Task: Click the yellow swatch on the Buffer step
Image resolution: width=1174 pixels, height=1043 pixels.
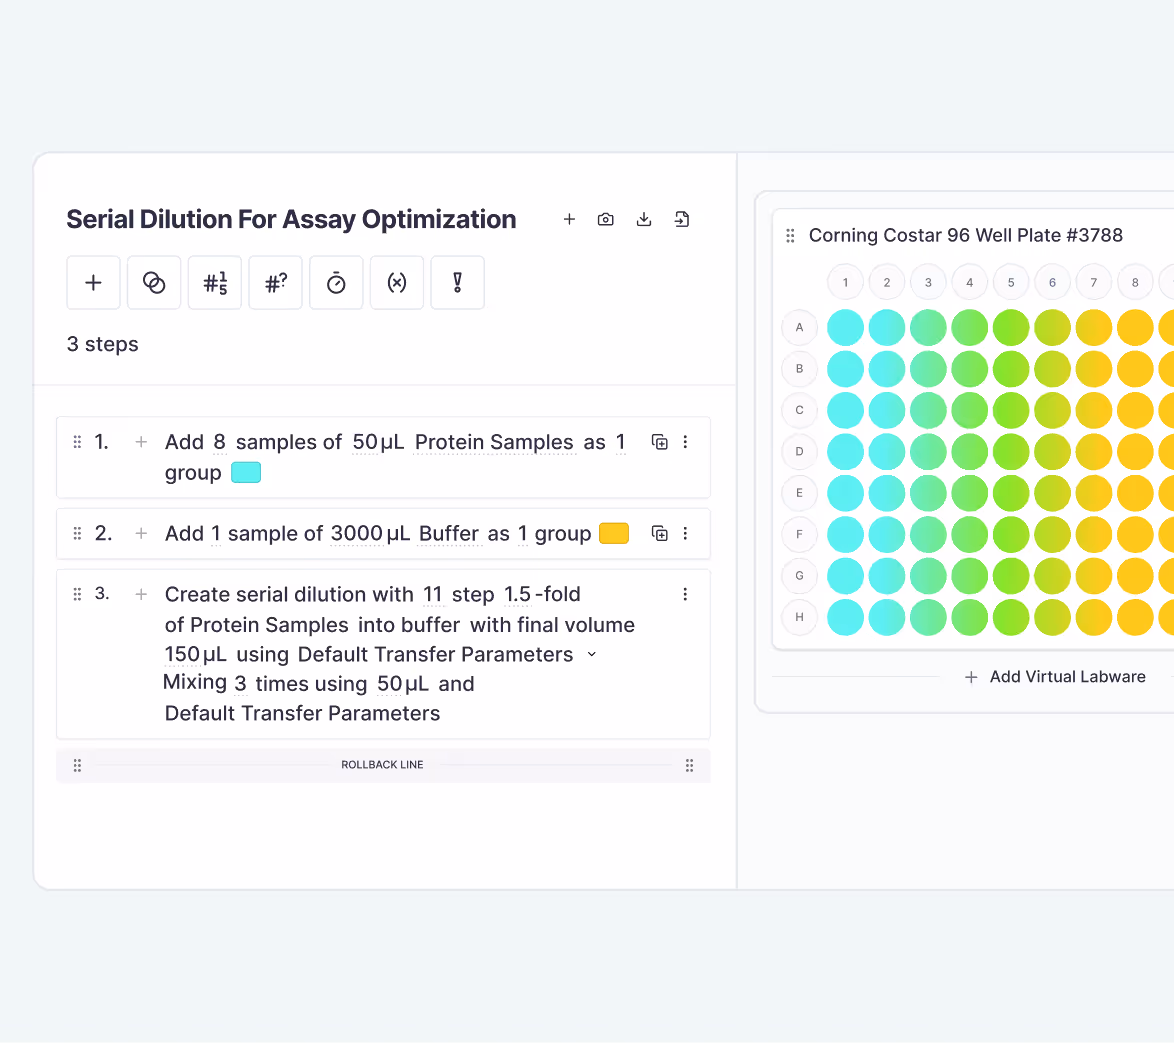Action: pyautogui.click(x=614, y=533)
